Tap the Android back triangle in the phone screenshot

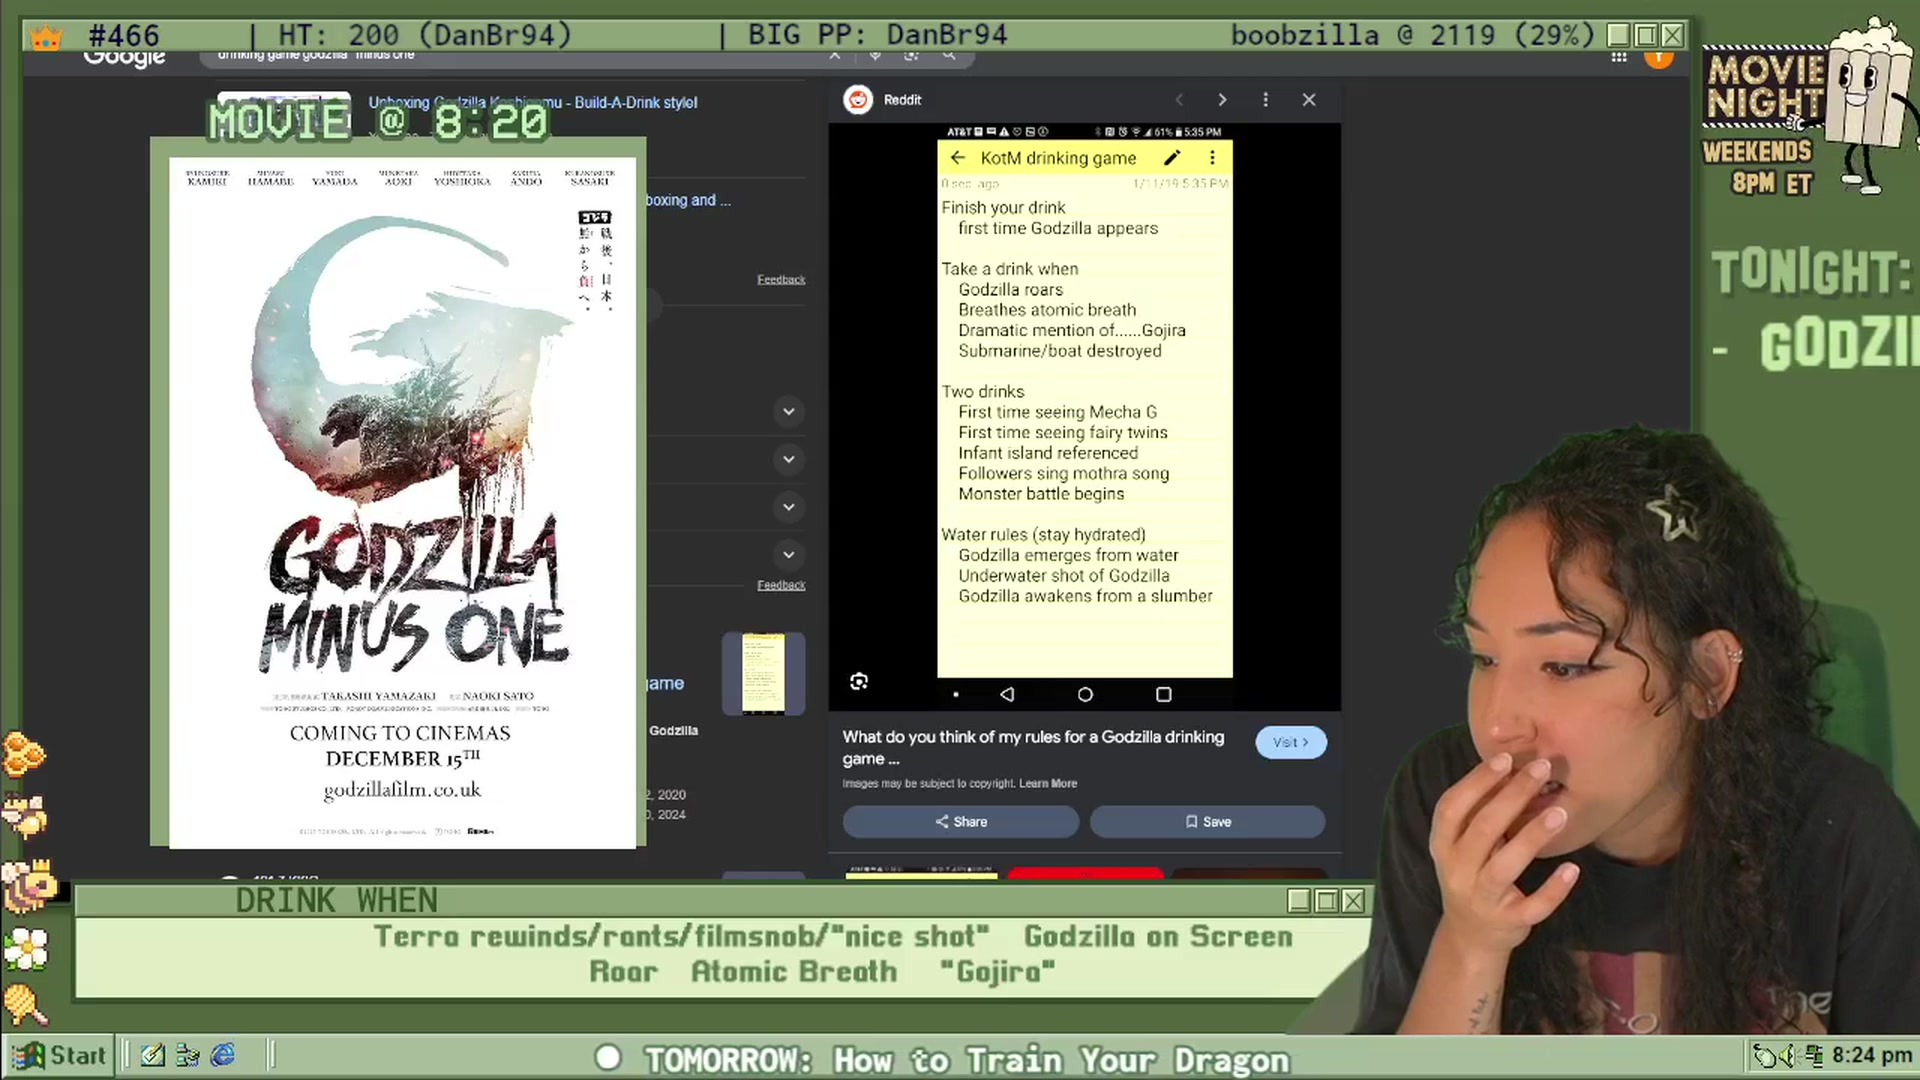[x=1007, y=694]
